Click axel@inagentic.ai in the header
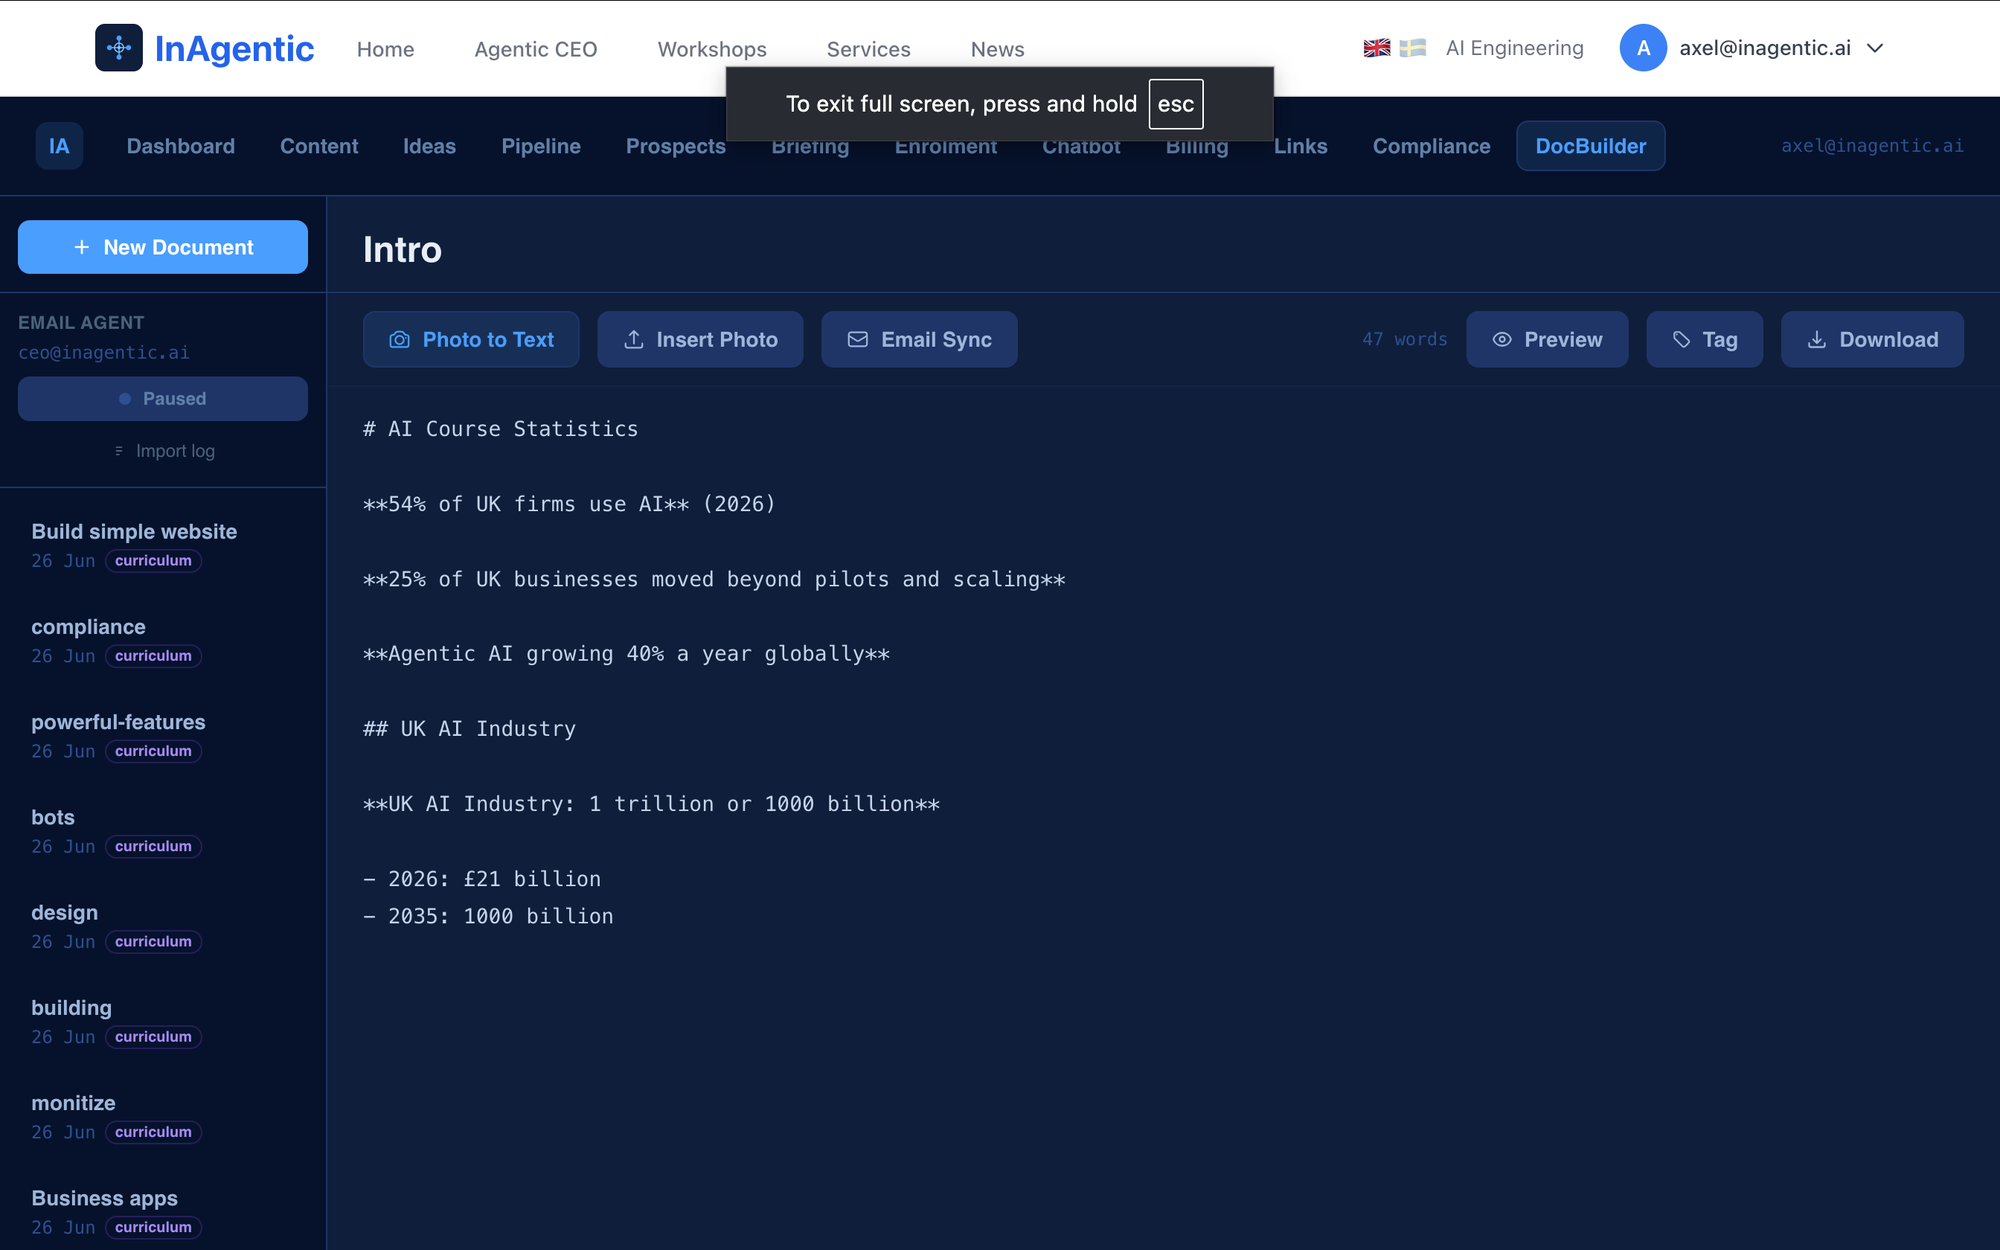Image resolution: width=2000 pixels, height=1250 pixels. [x=1765, y=48]
